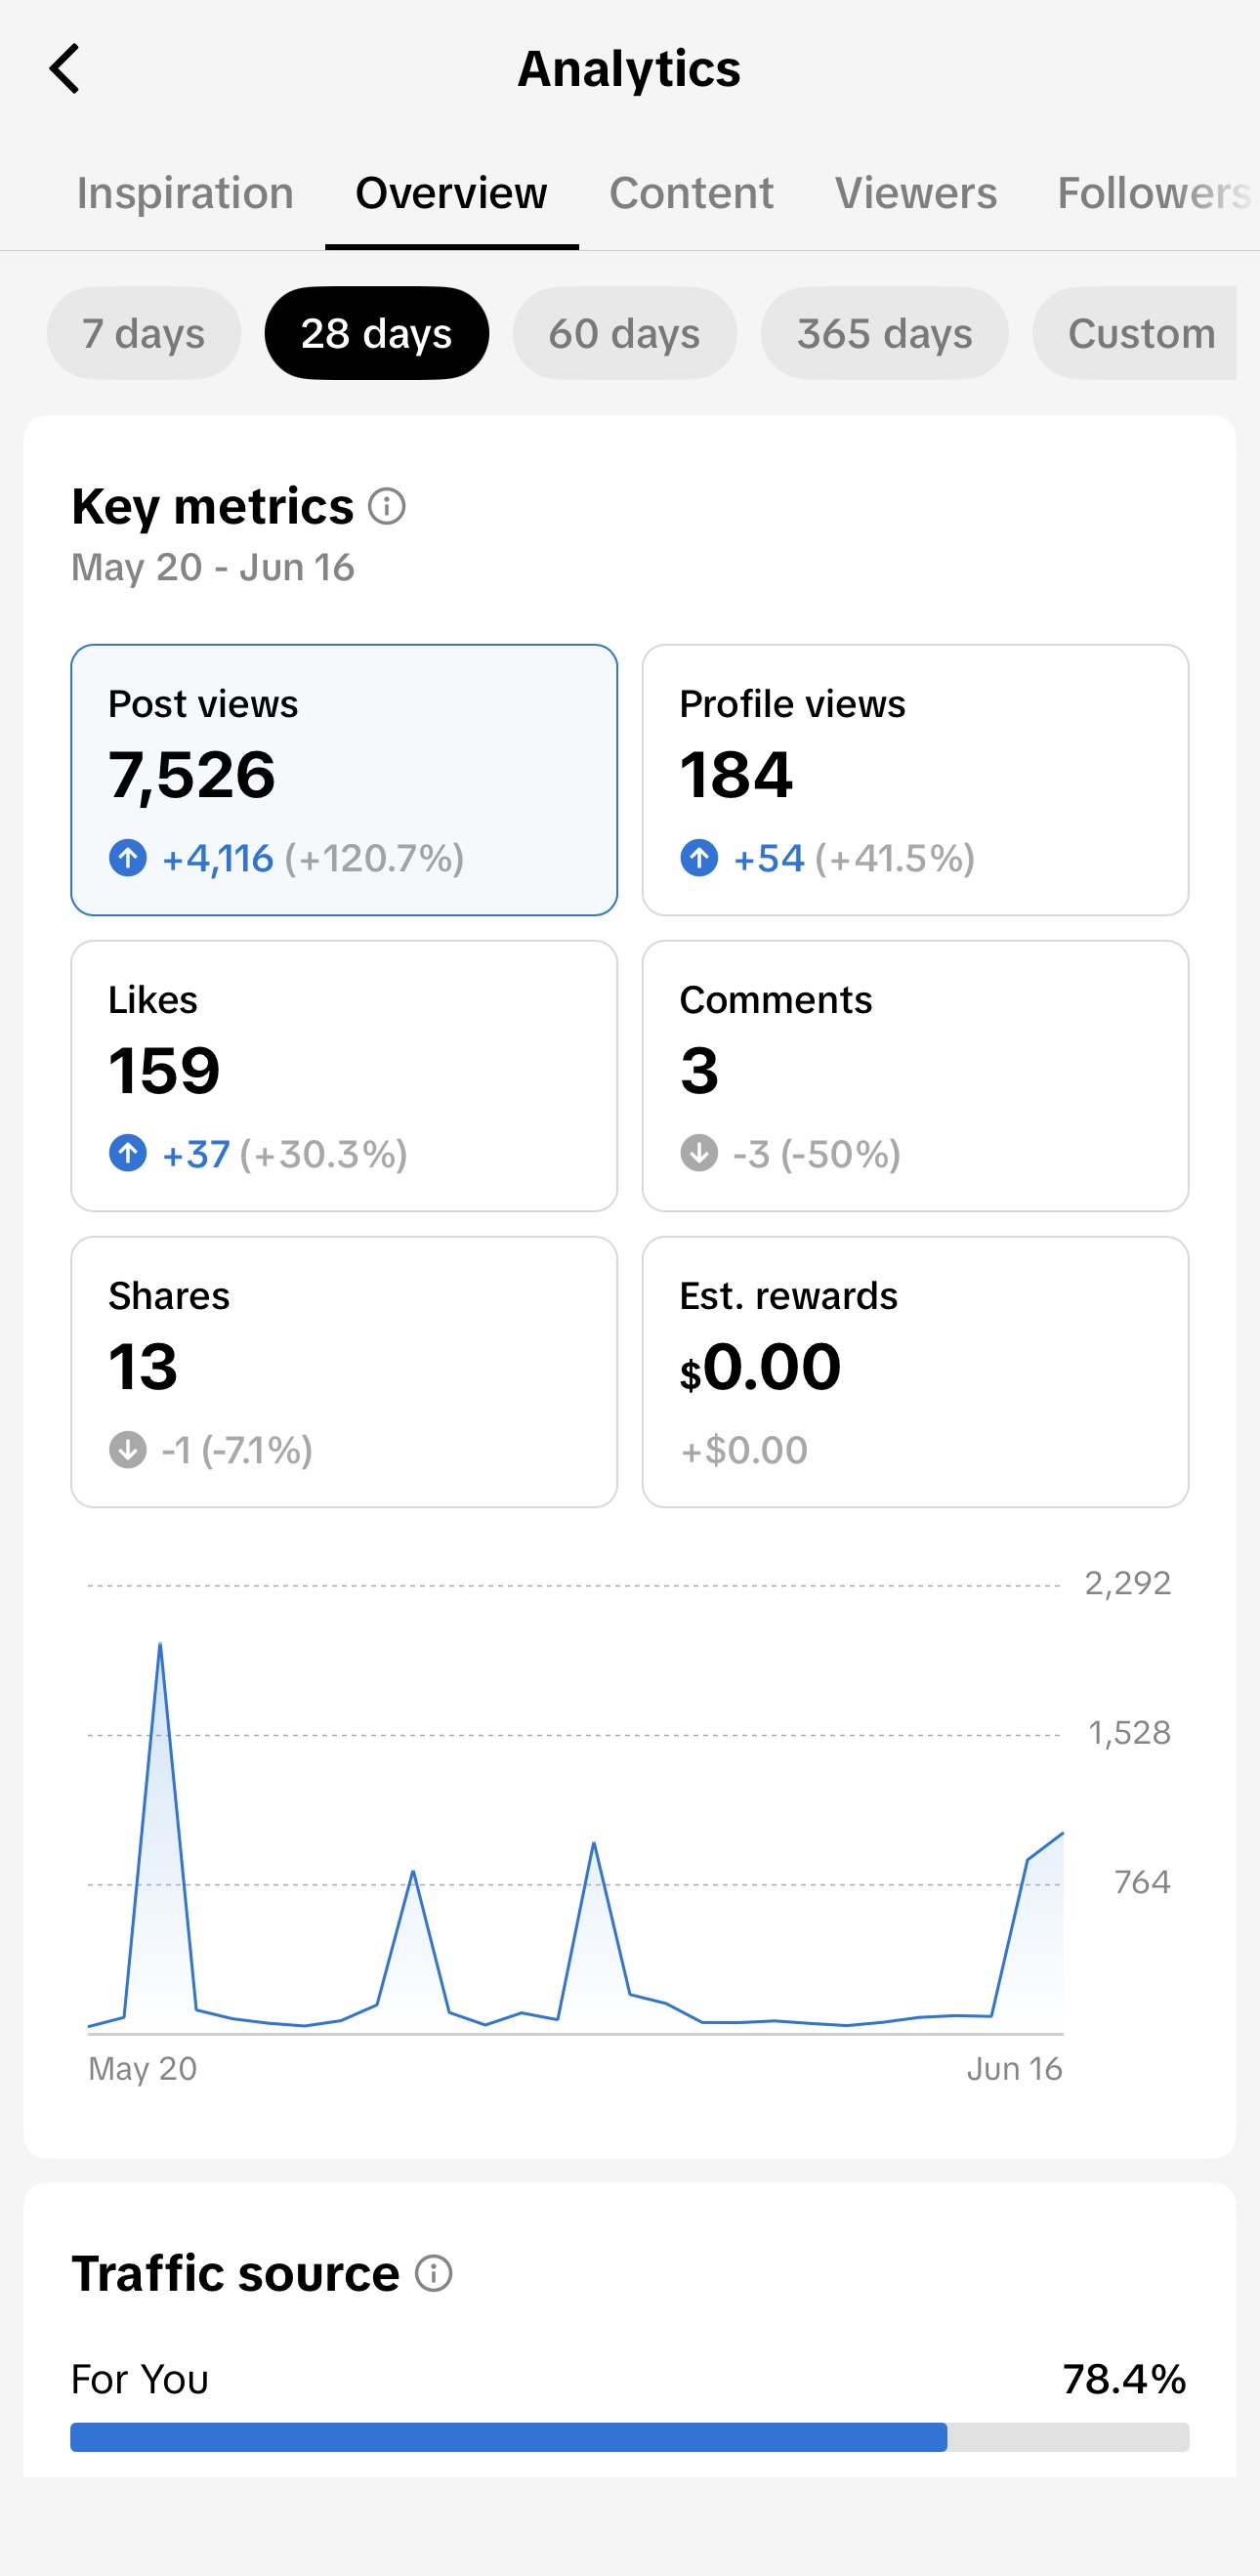Click the -3 (-50%) comments change
1260x2576 pixels.
(x=817, y=1154)
